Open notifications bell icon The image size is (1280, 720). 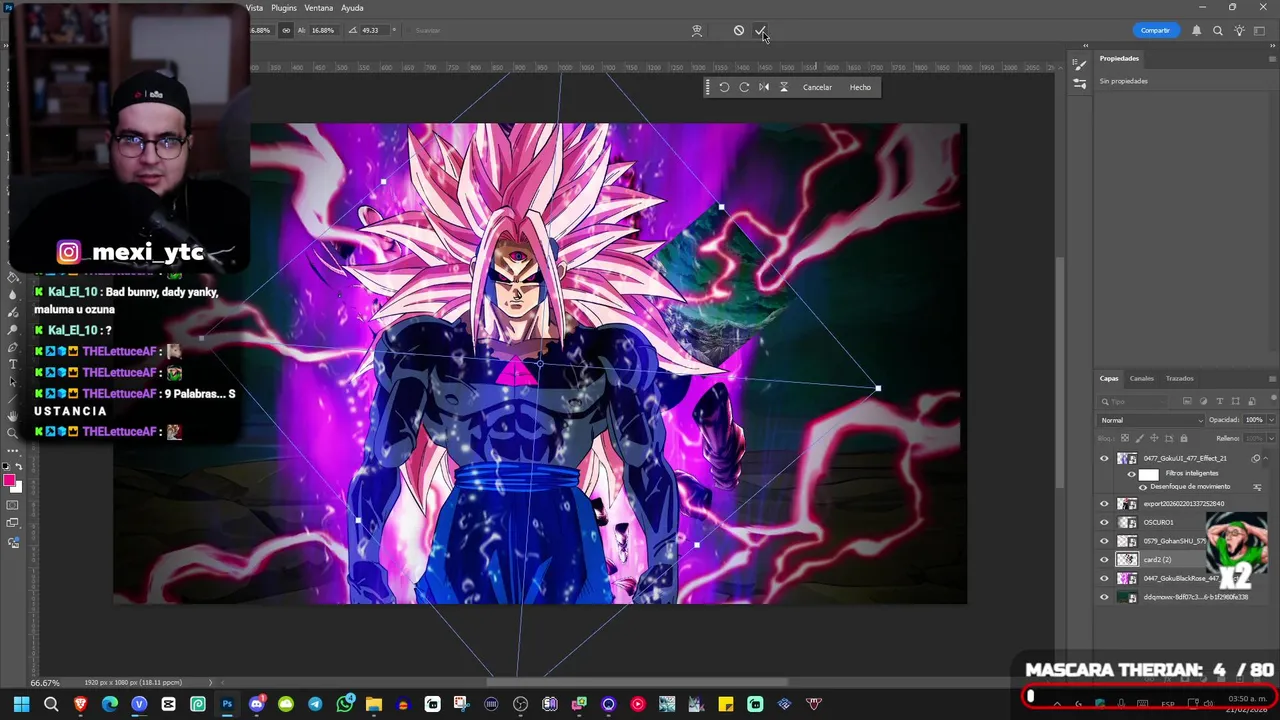[x=1196, y=31]
